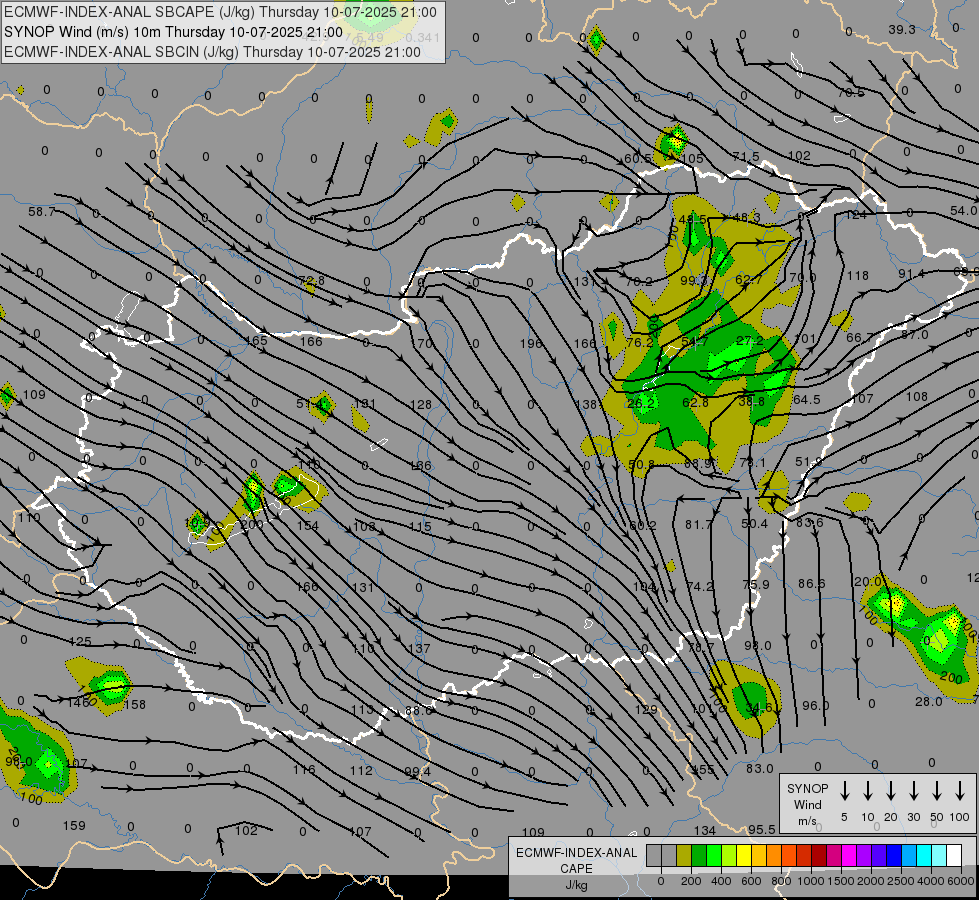Click the 27.2 value on the map

coord(749,340)
